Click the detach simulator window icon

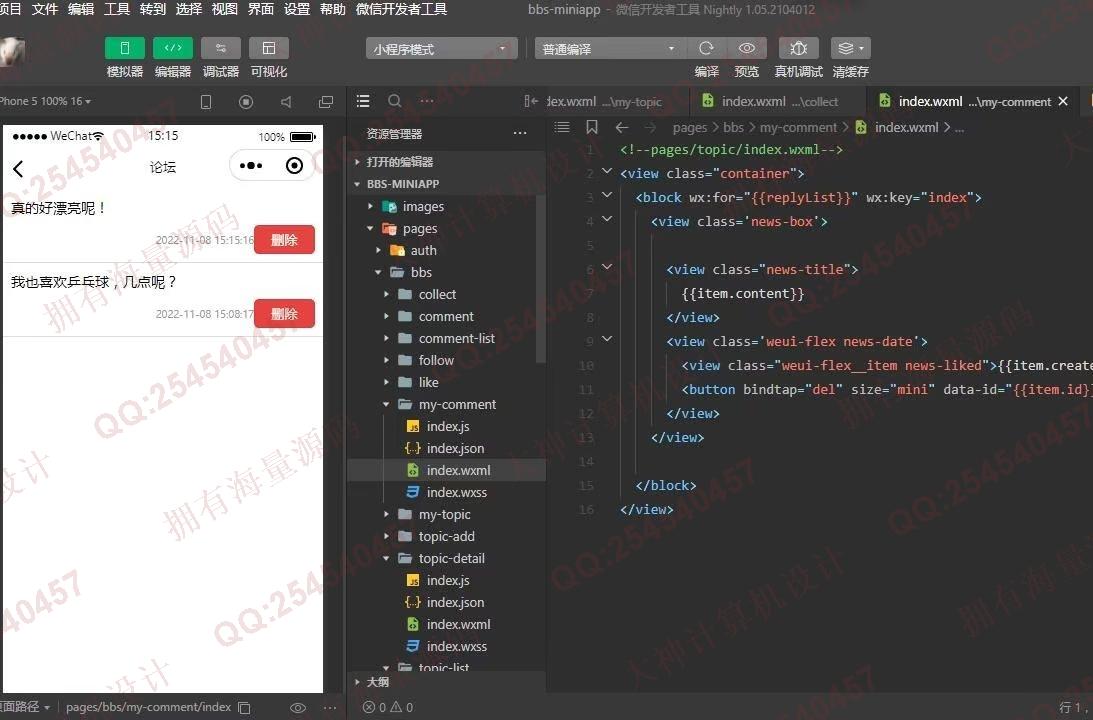pos(326,102)
